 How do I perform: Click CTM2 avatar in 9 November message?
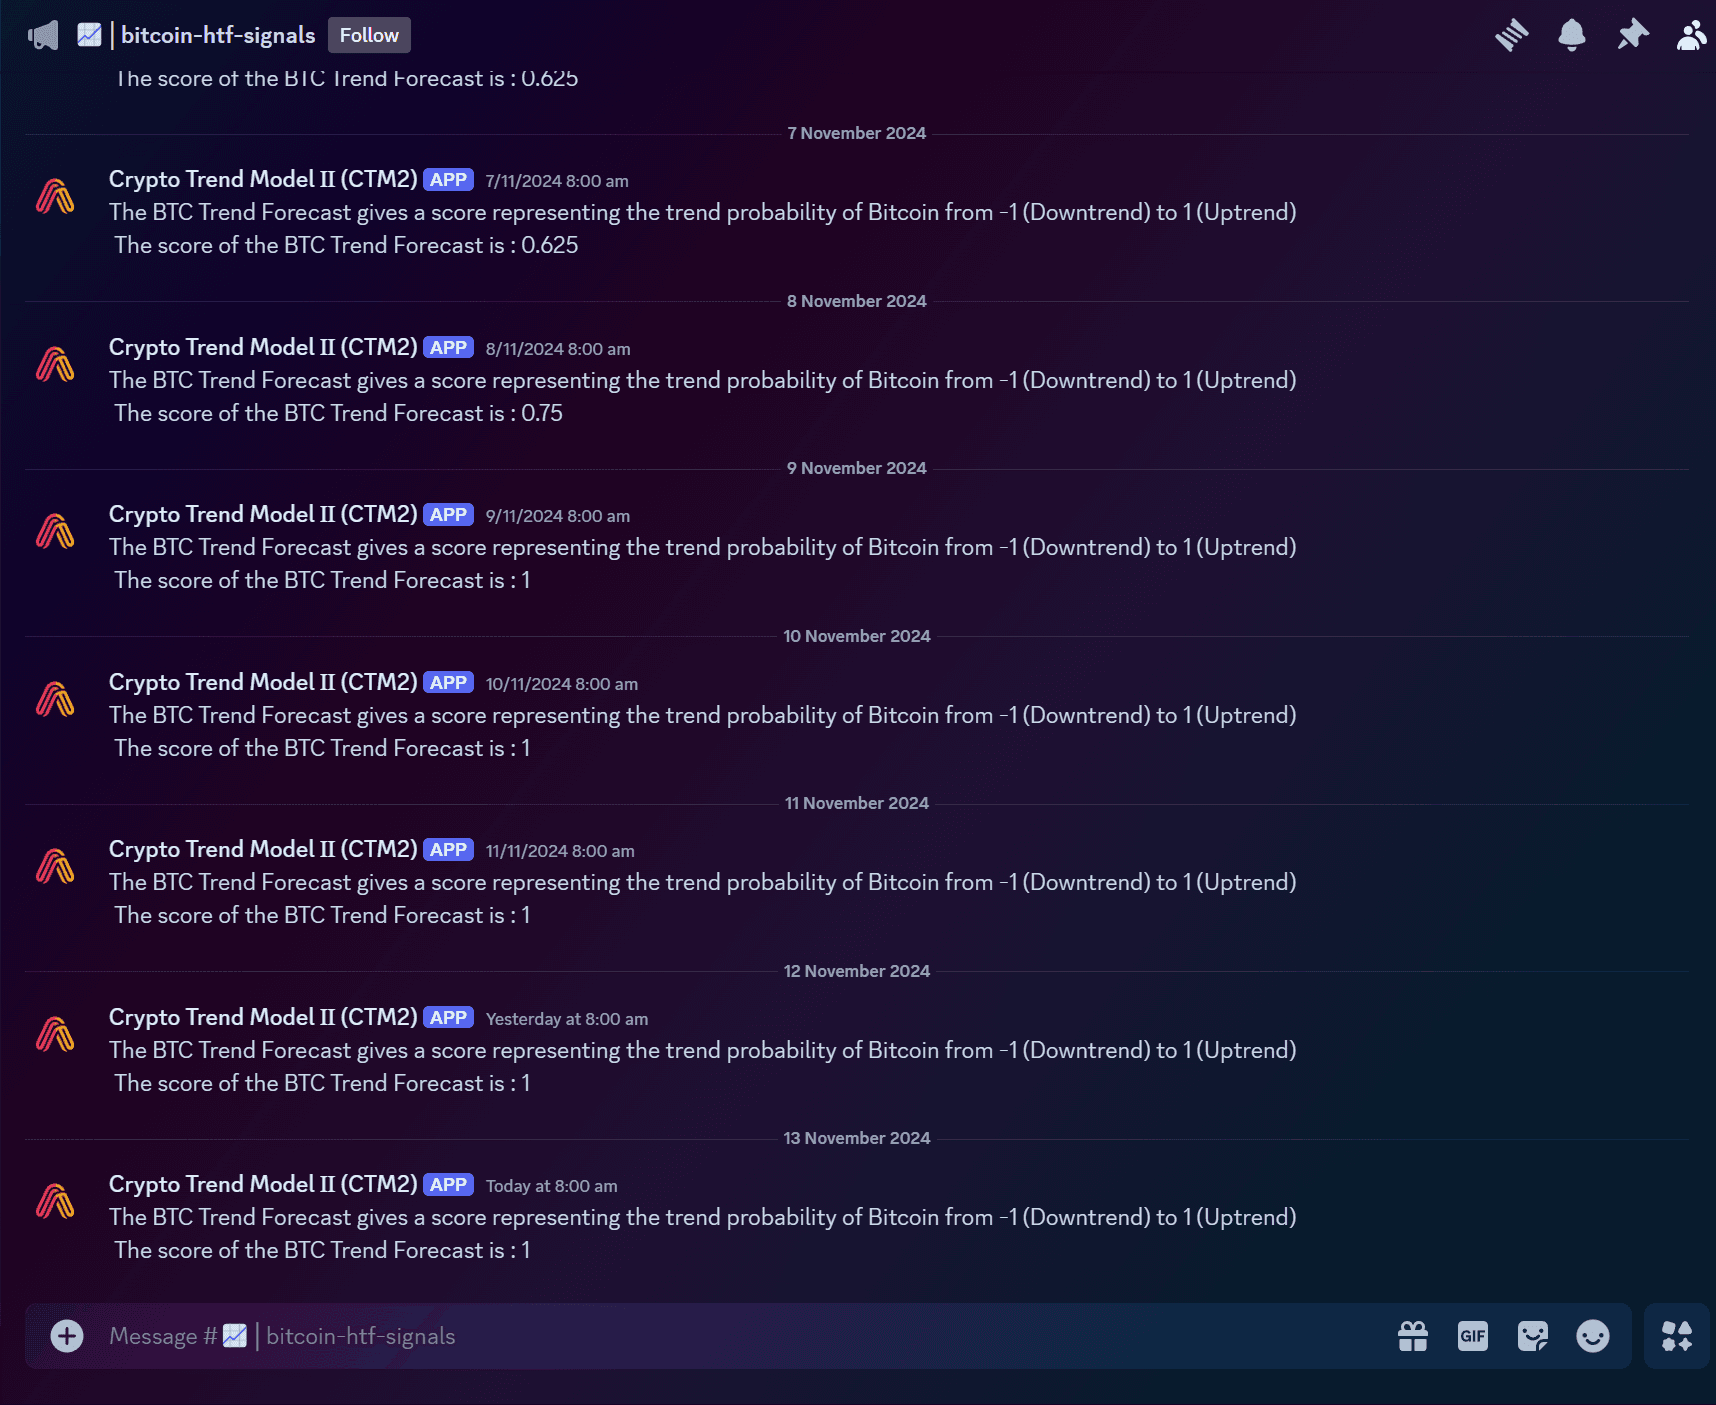click(56, 531)
